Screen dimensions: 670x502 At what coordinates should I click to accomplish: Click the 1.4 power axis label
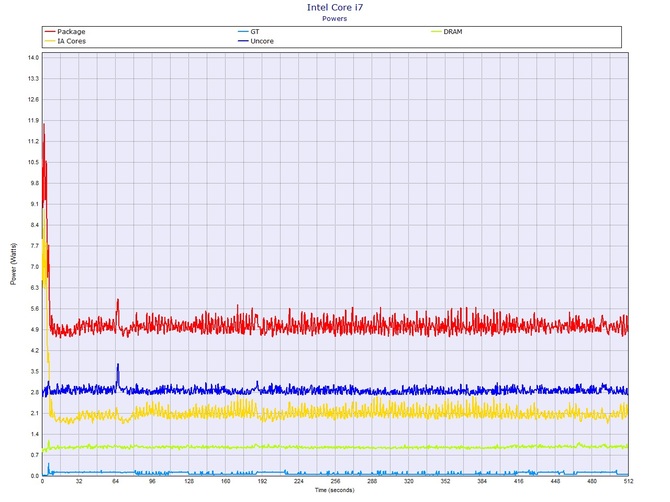coord(34,434)
